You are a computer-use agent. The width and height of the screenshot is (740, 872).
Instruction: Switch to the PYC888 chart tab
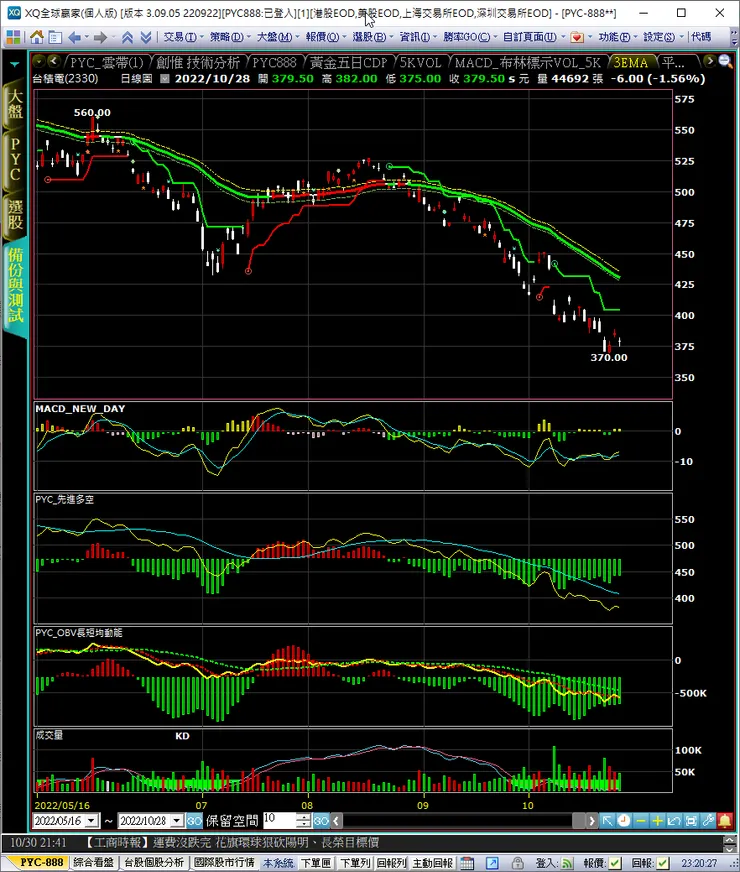(x=274, y=62)
